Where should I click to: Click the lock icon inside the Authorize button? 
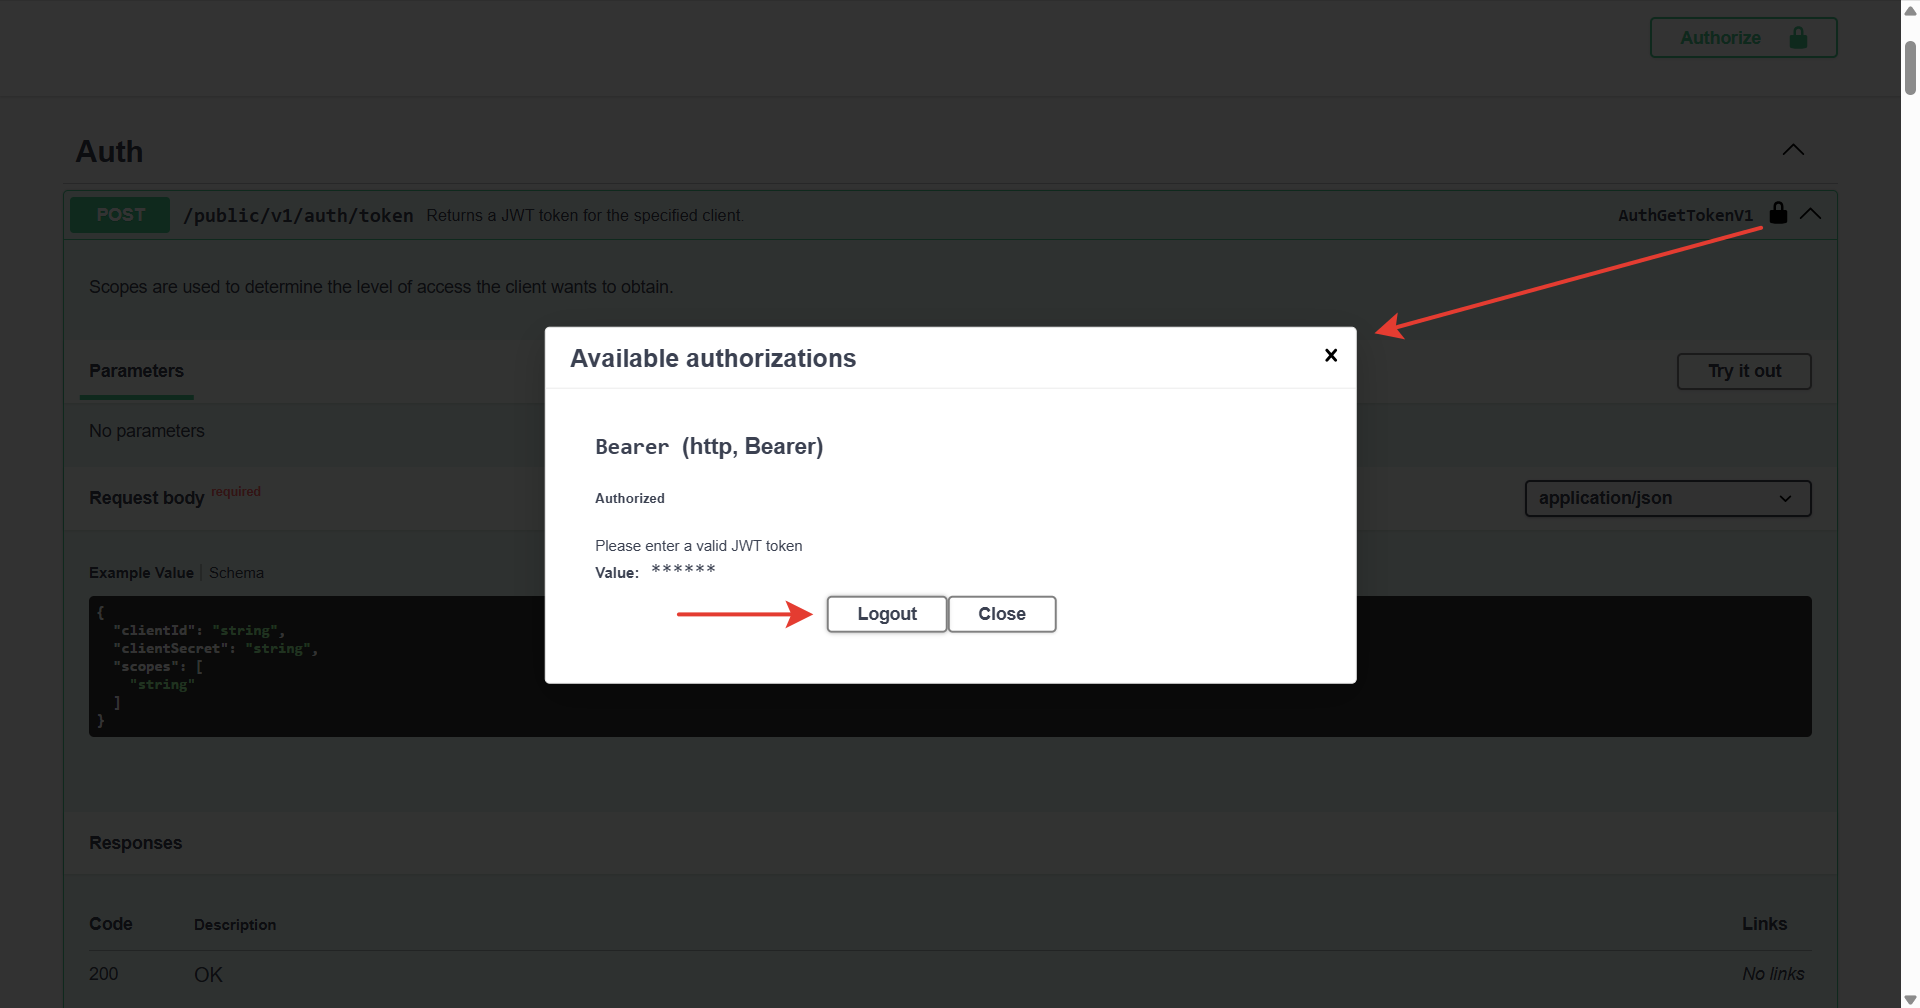point(1800,37)
